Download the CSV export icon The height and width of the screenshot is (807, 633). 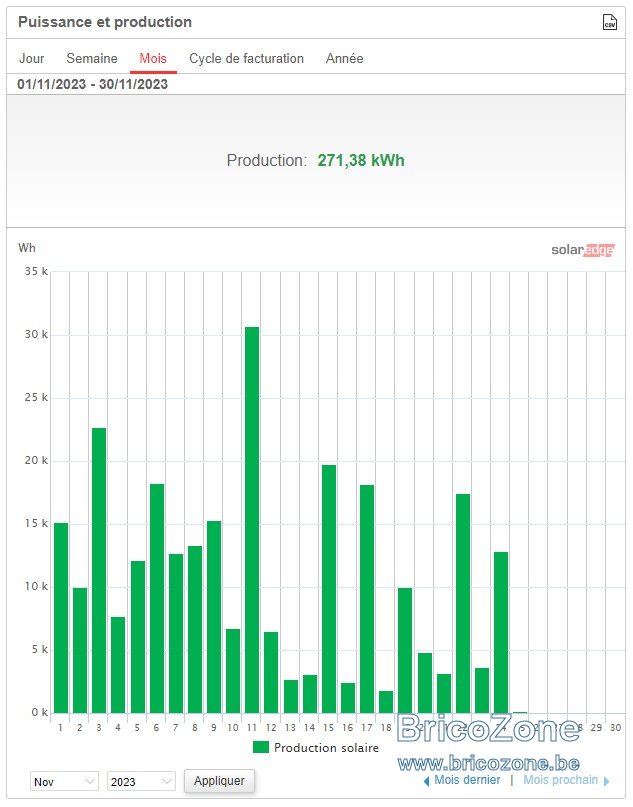[609, 22]
